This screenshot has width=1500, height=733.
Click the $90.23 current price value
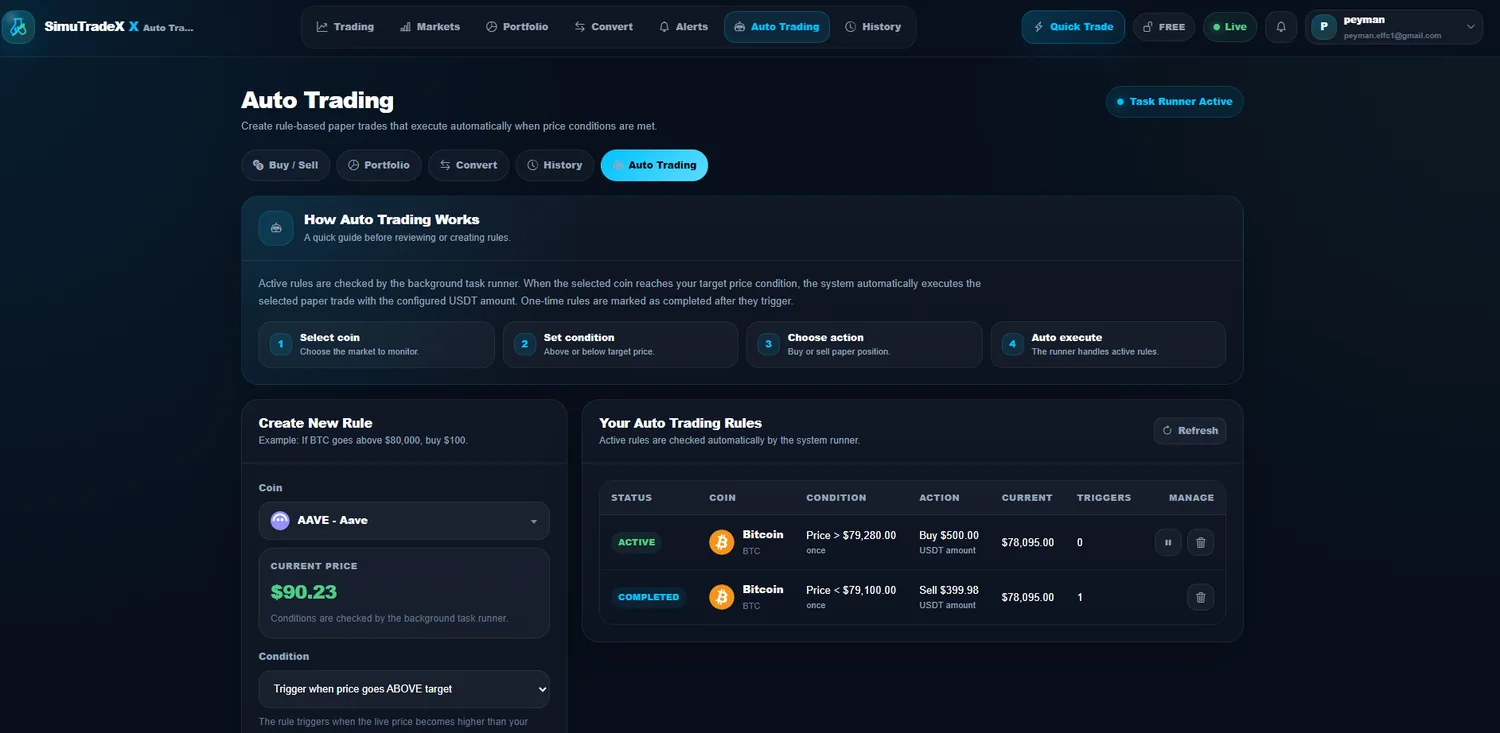point(304,592)
